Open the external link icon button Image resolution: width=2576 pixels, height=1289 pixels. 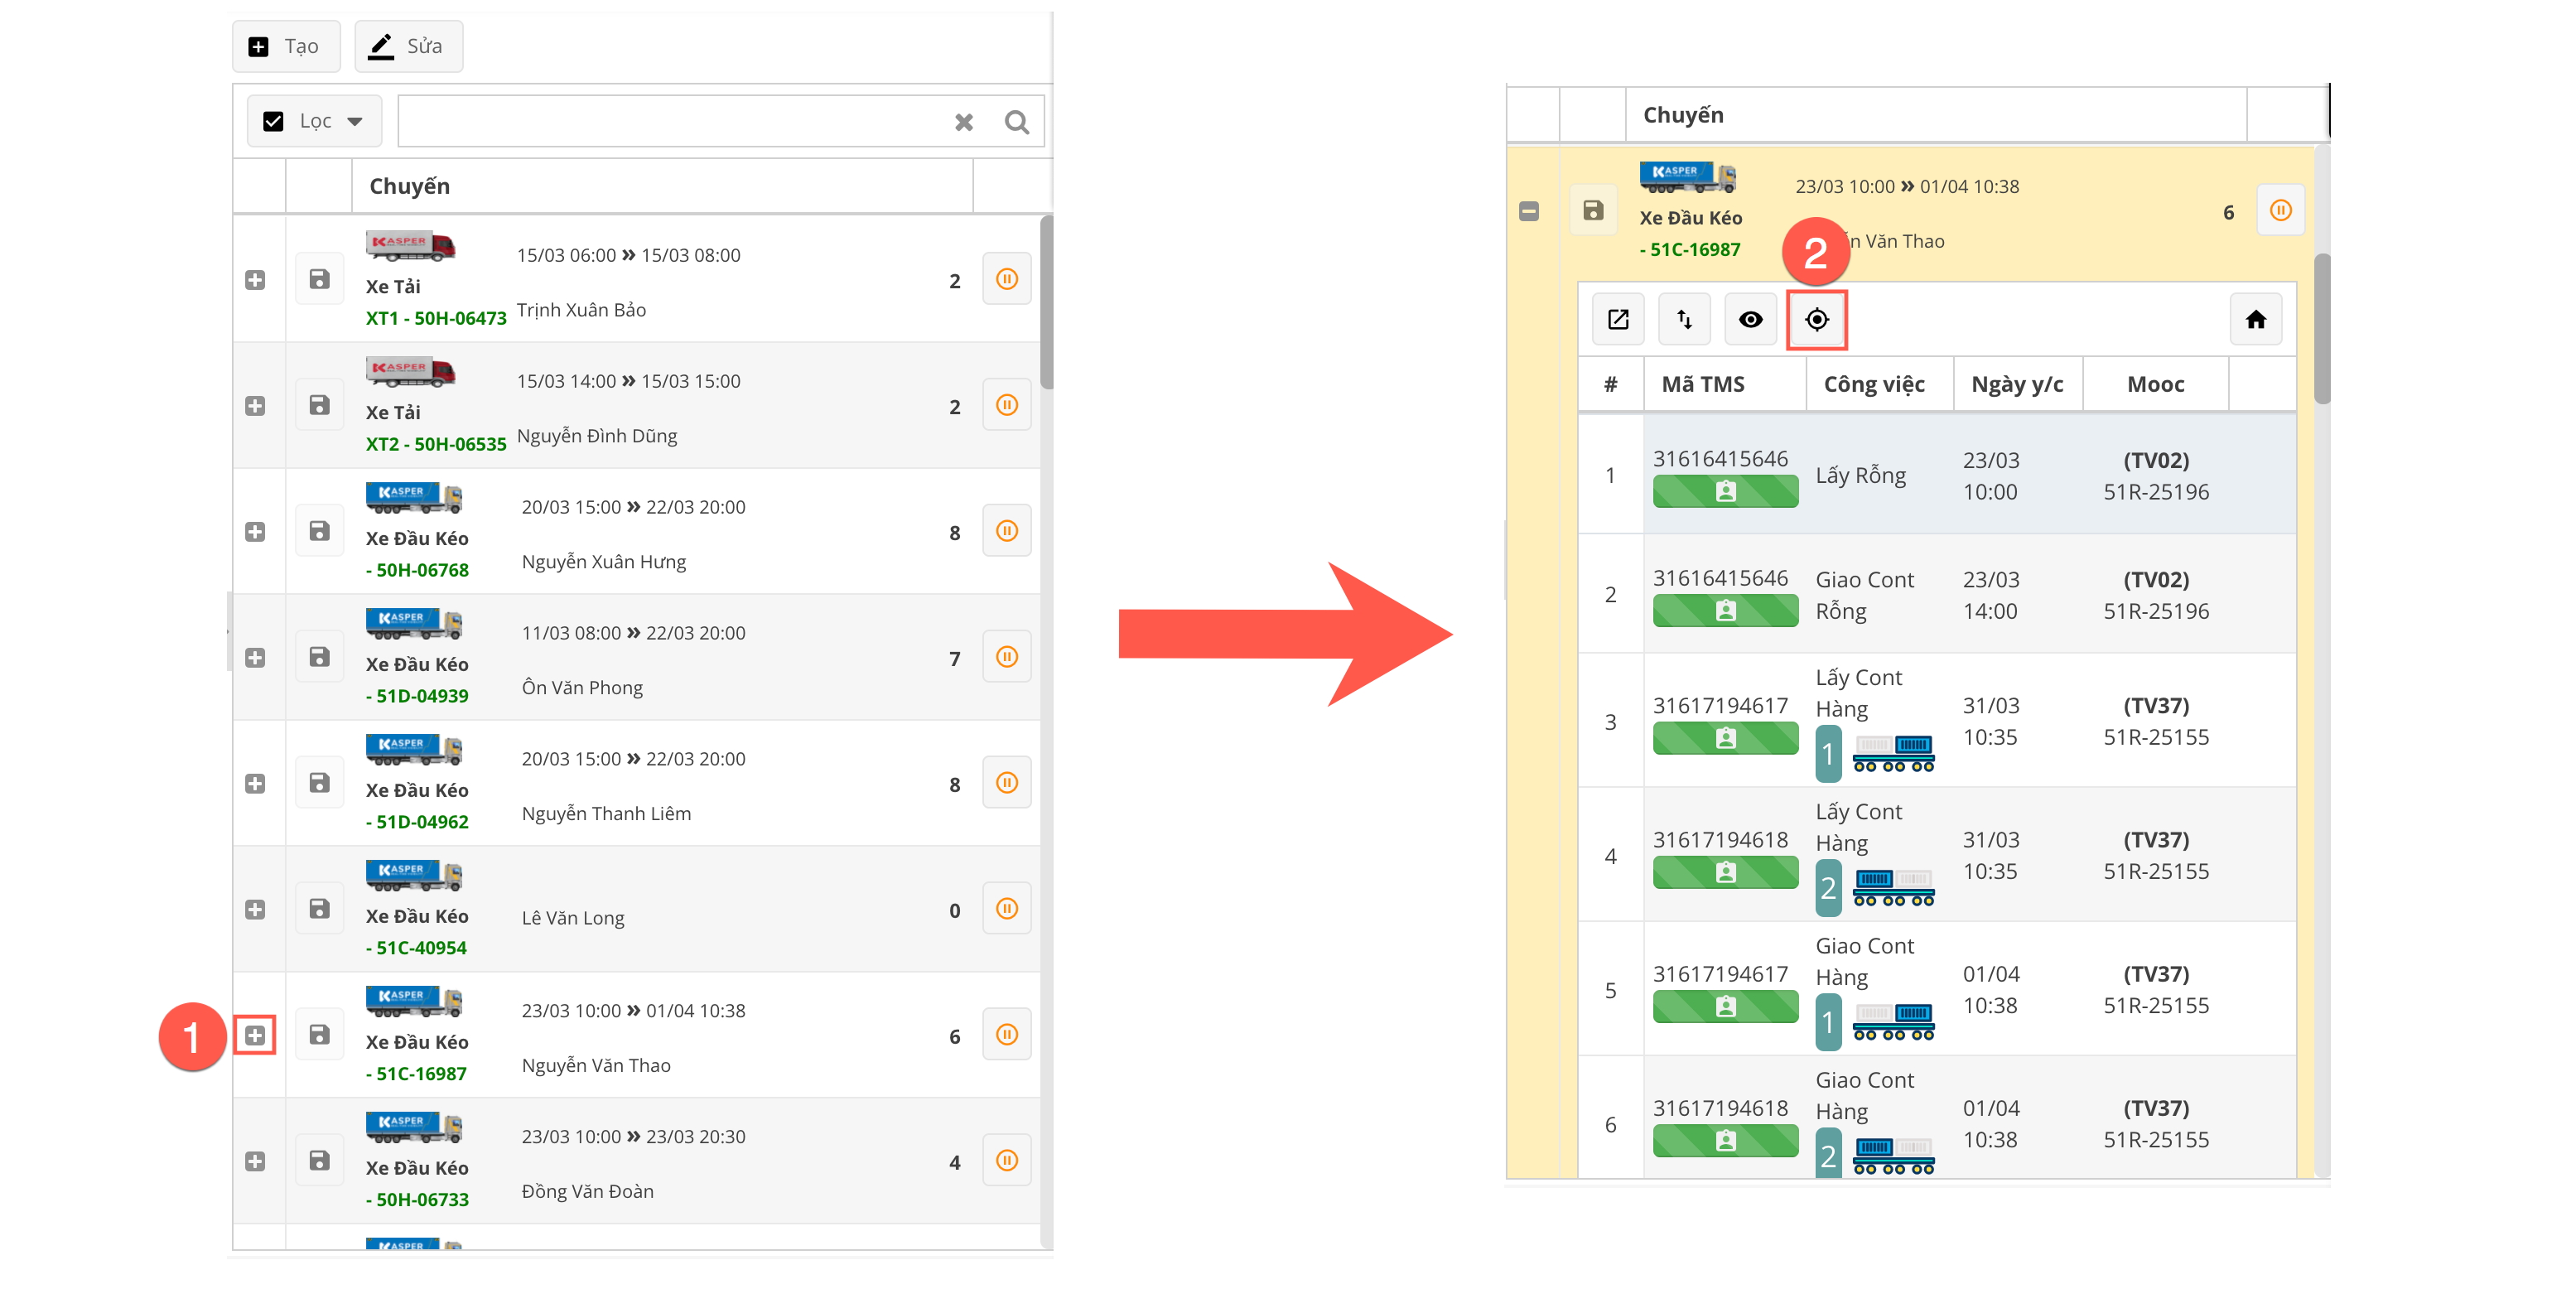click(1618, 320)
